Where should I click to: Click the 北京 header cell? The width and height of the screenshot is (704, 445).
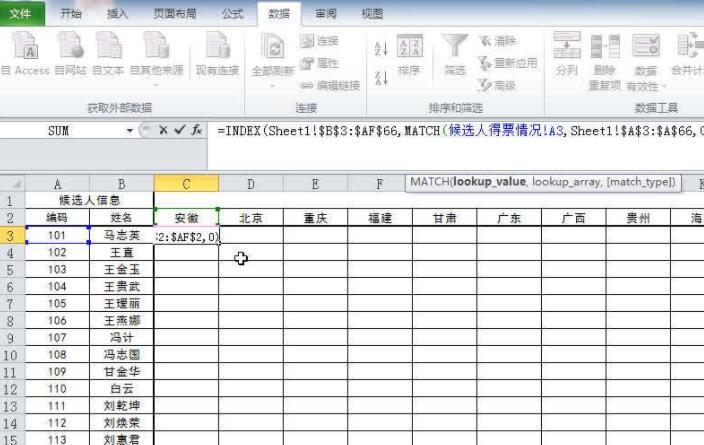251,218
